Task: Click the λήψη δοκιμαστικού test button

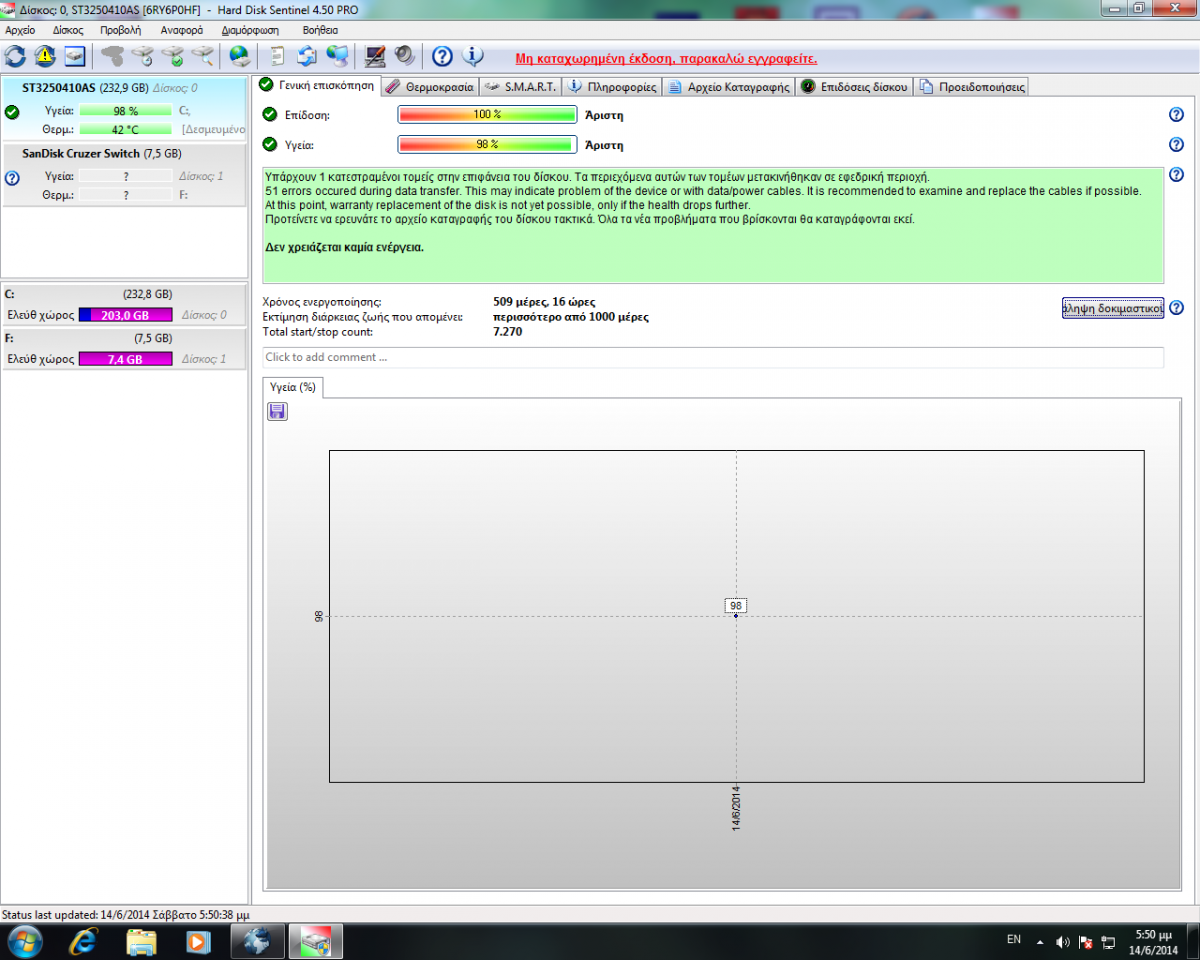Action: (x=1112, y=308)
